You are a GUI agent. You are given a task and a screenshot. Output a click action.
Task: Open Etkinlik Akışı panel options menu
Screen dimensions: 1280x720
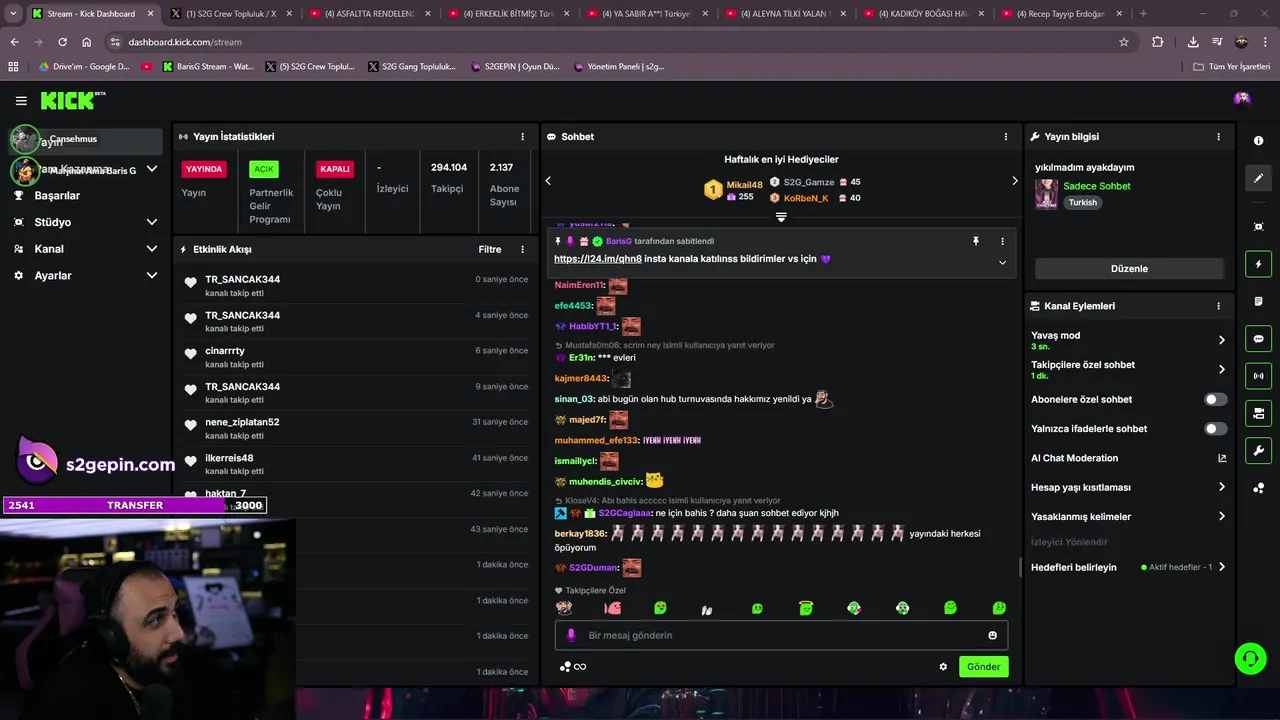[522, 249]
